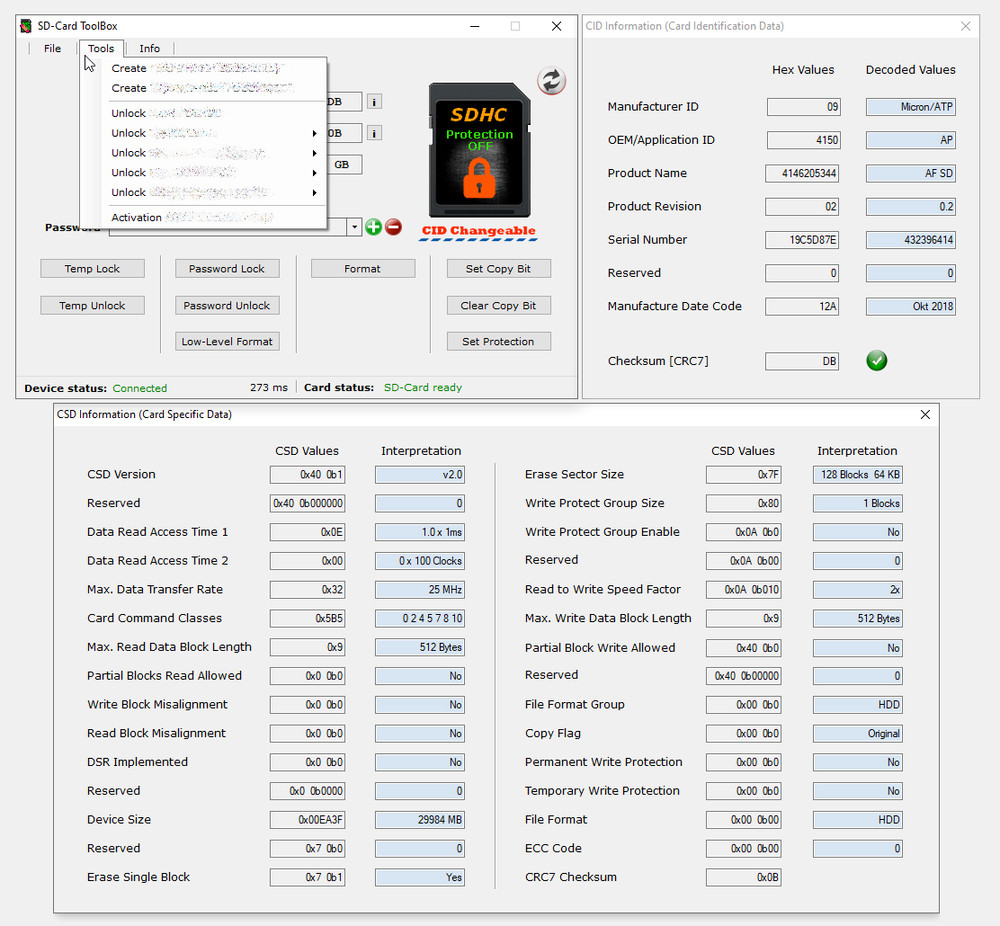Click the red minus icon to remove a password
The image size is (1000, 926).
(393, 227)
